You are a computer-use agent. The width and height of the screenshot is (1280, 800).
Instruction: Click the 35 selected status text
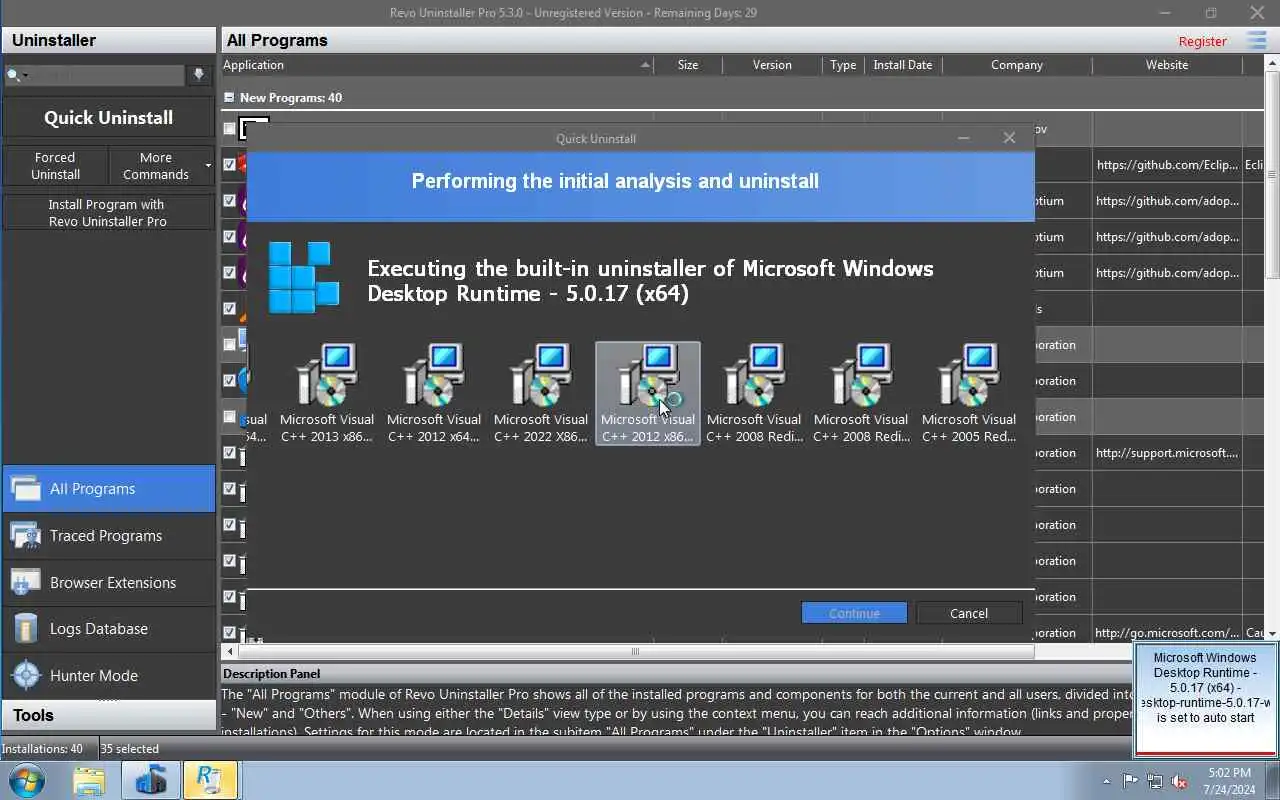[x=130, y=749]
